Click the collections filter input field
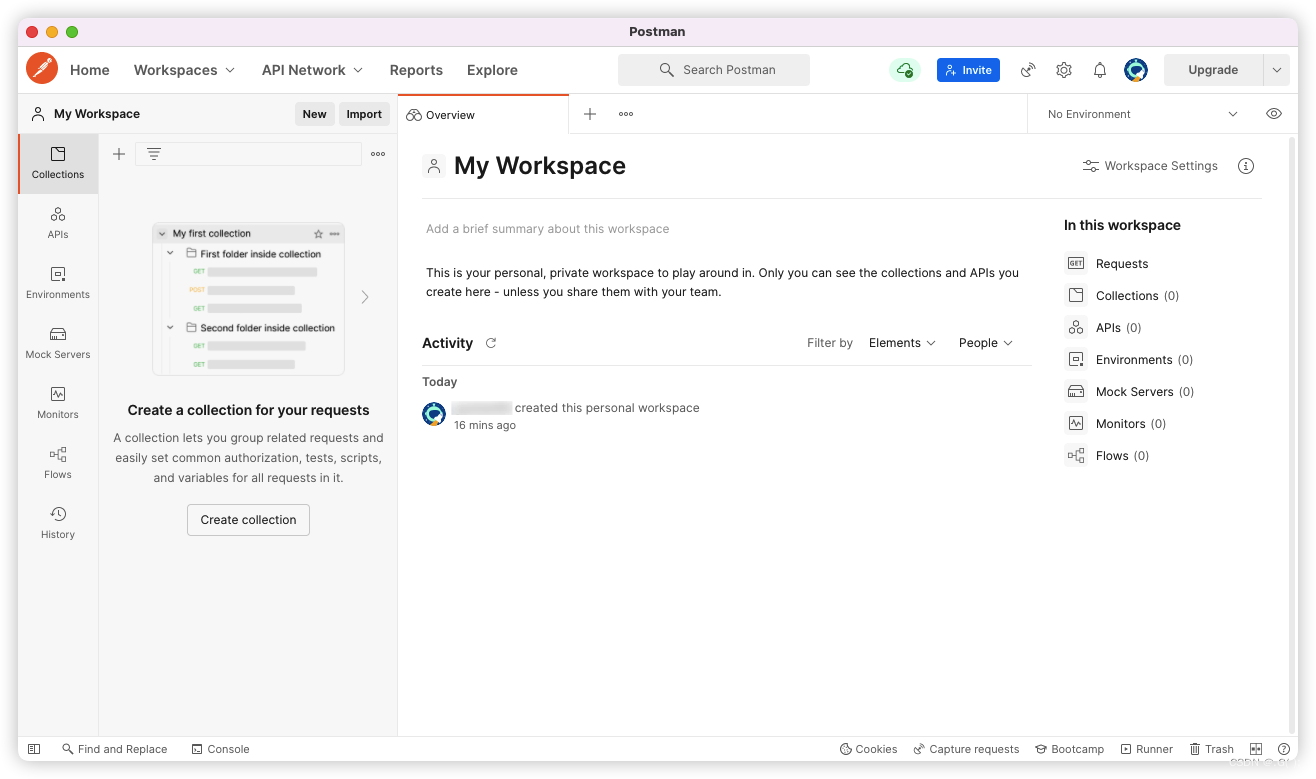 pos(248,154)
